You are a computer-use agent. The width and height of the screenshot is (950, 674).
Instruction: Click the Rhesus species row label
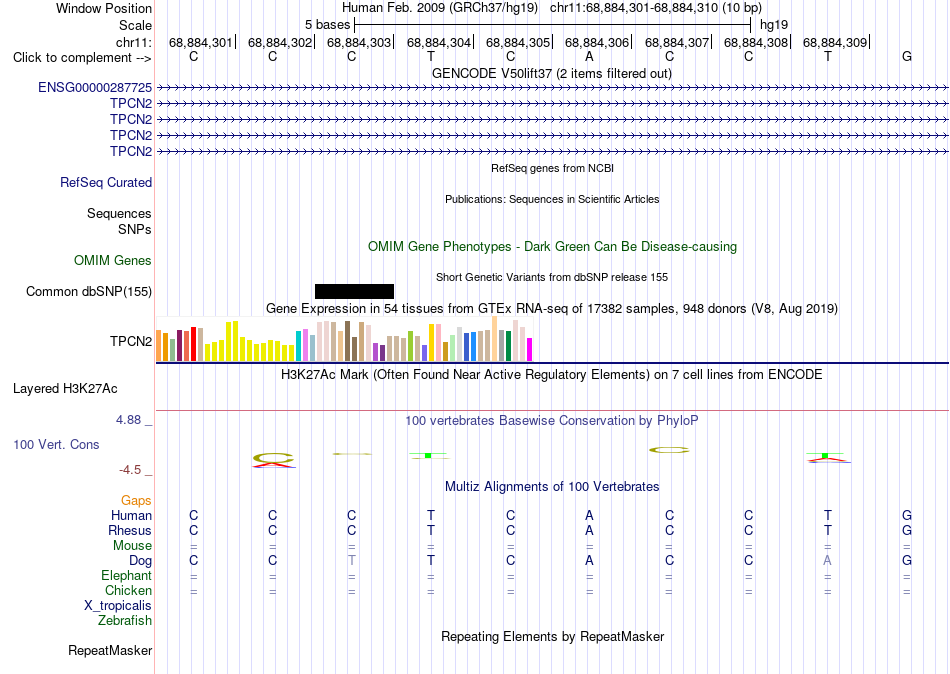[130, 530]
